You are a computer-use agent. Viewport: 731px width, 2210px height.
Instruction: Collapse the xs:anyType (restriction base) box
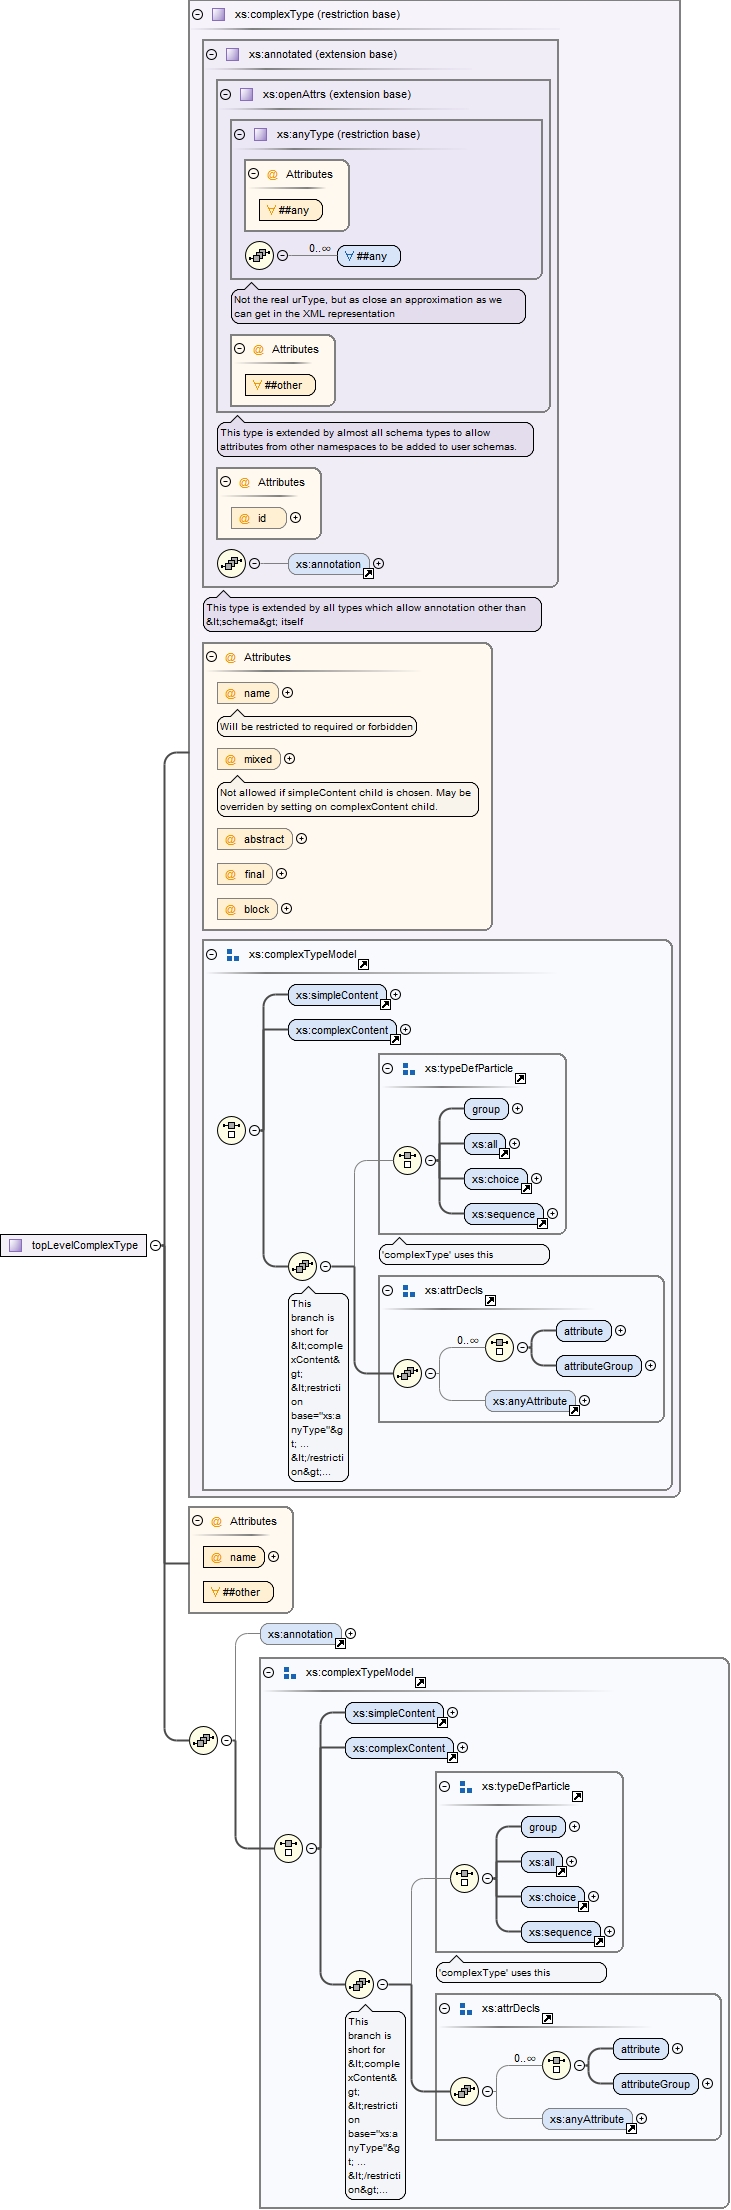(239, 134)
